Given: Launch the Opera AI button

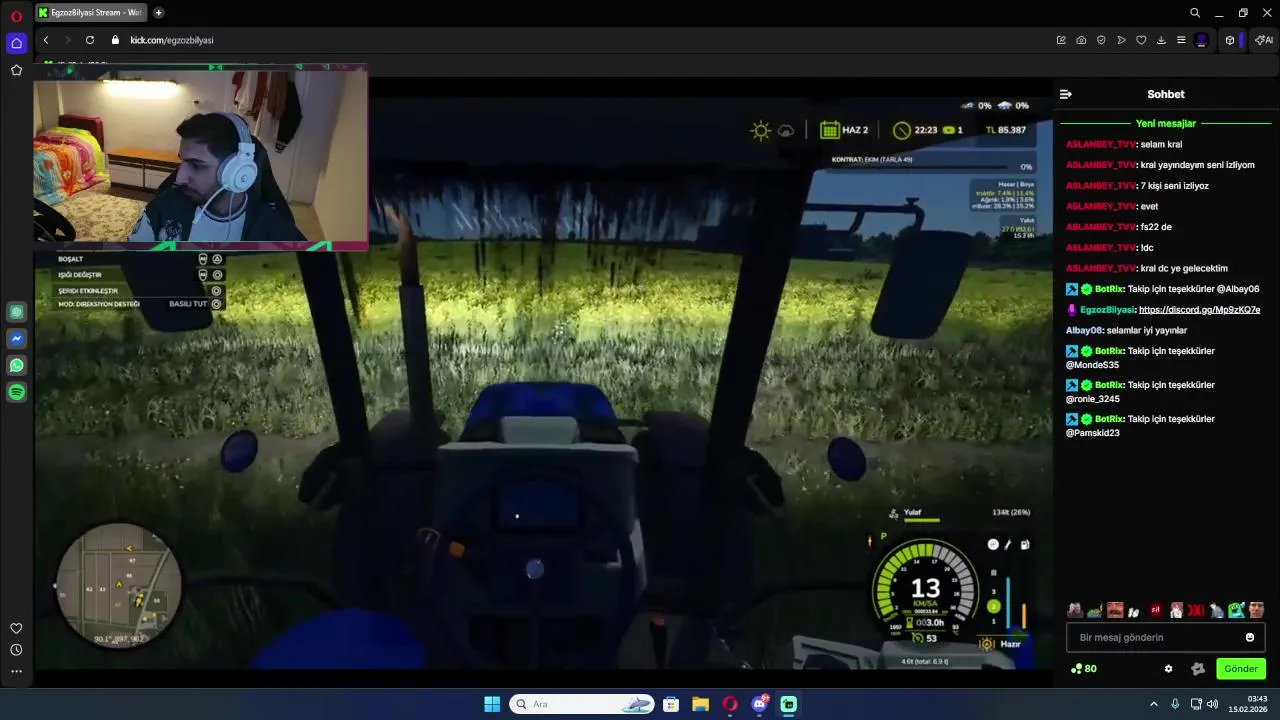Looking at the screenshot, I should click(1264, 40).
